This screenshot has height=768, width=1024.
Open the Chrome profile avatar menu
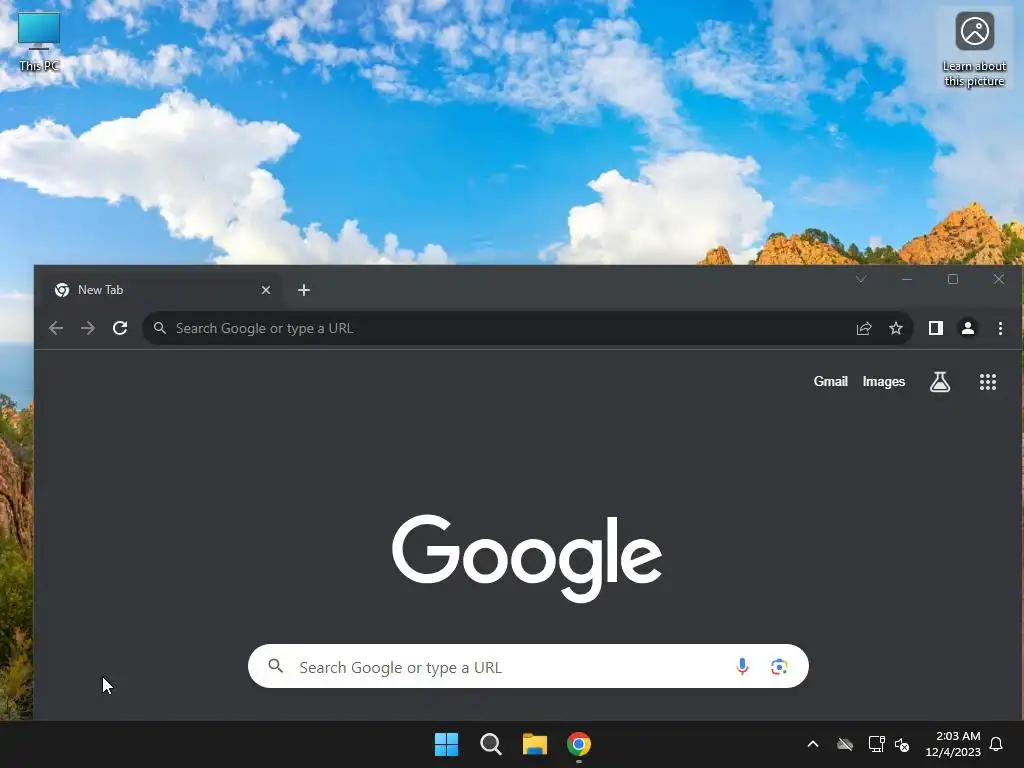[968, 328]
